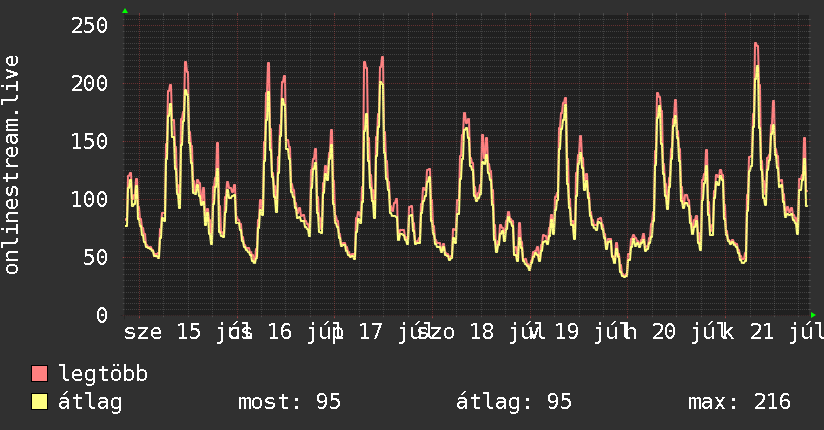Click the 250 y-axis value

[89, 25]
